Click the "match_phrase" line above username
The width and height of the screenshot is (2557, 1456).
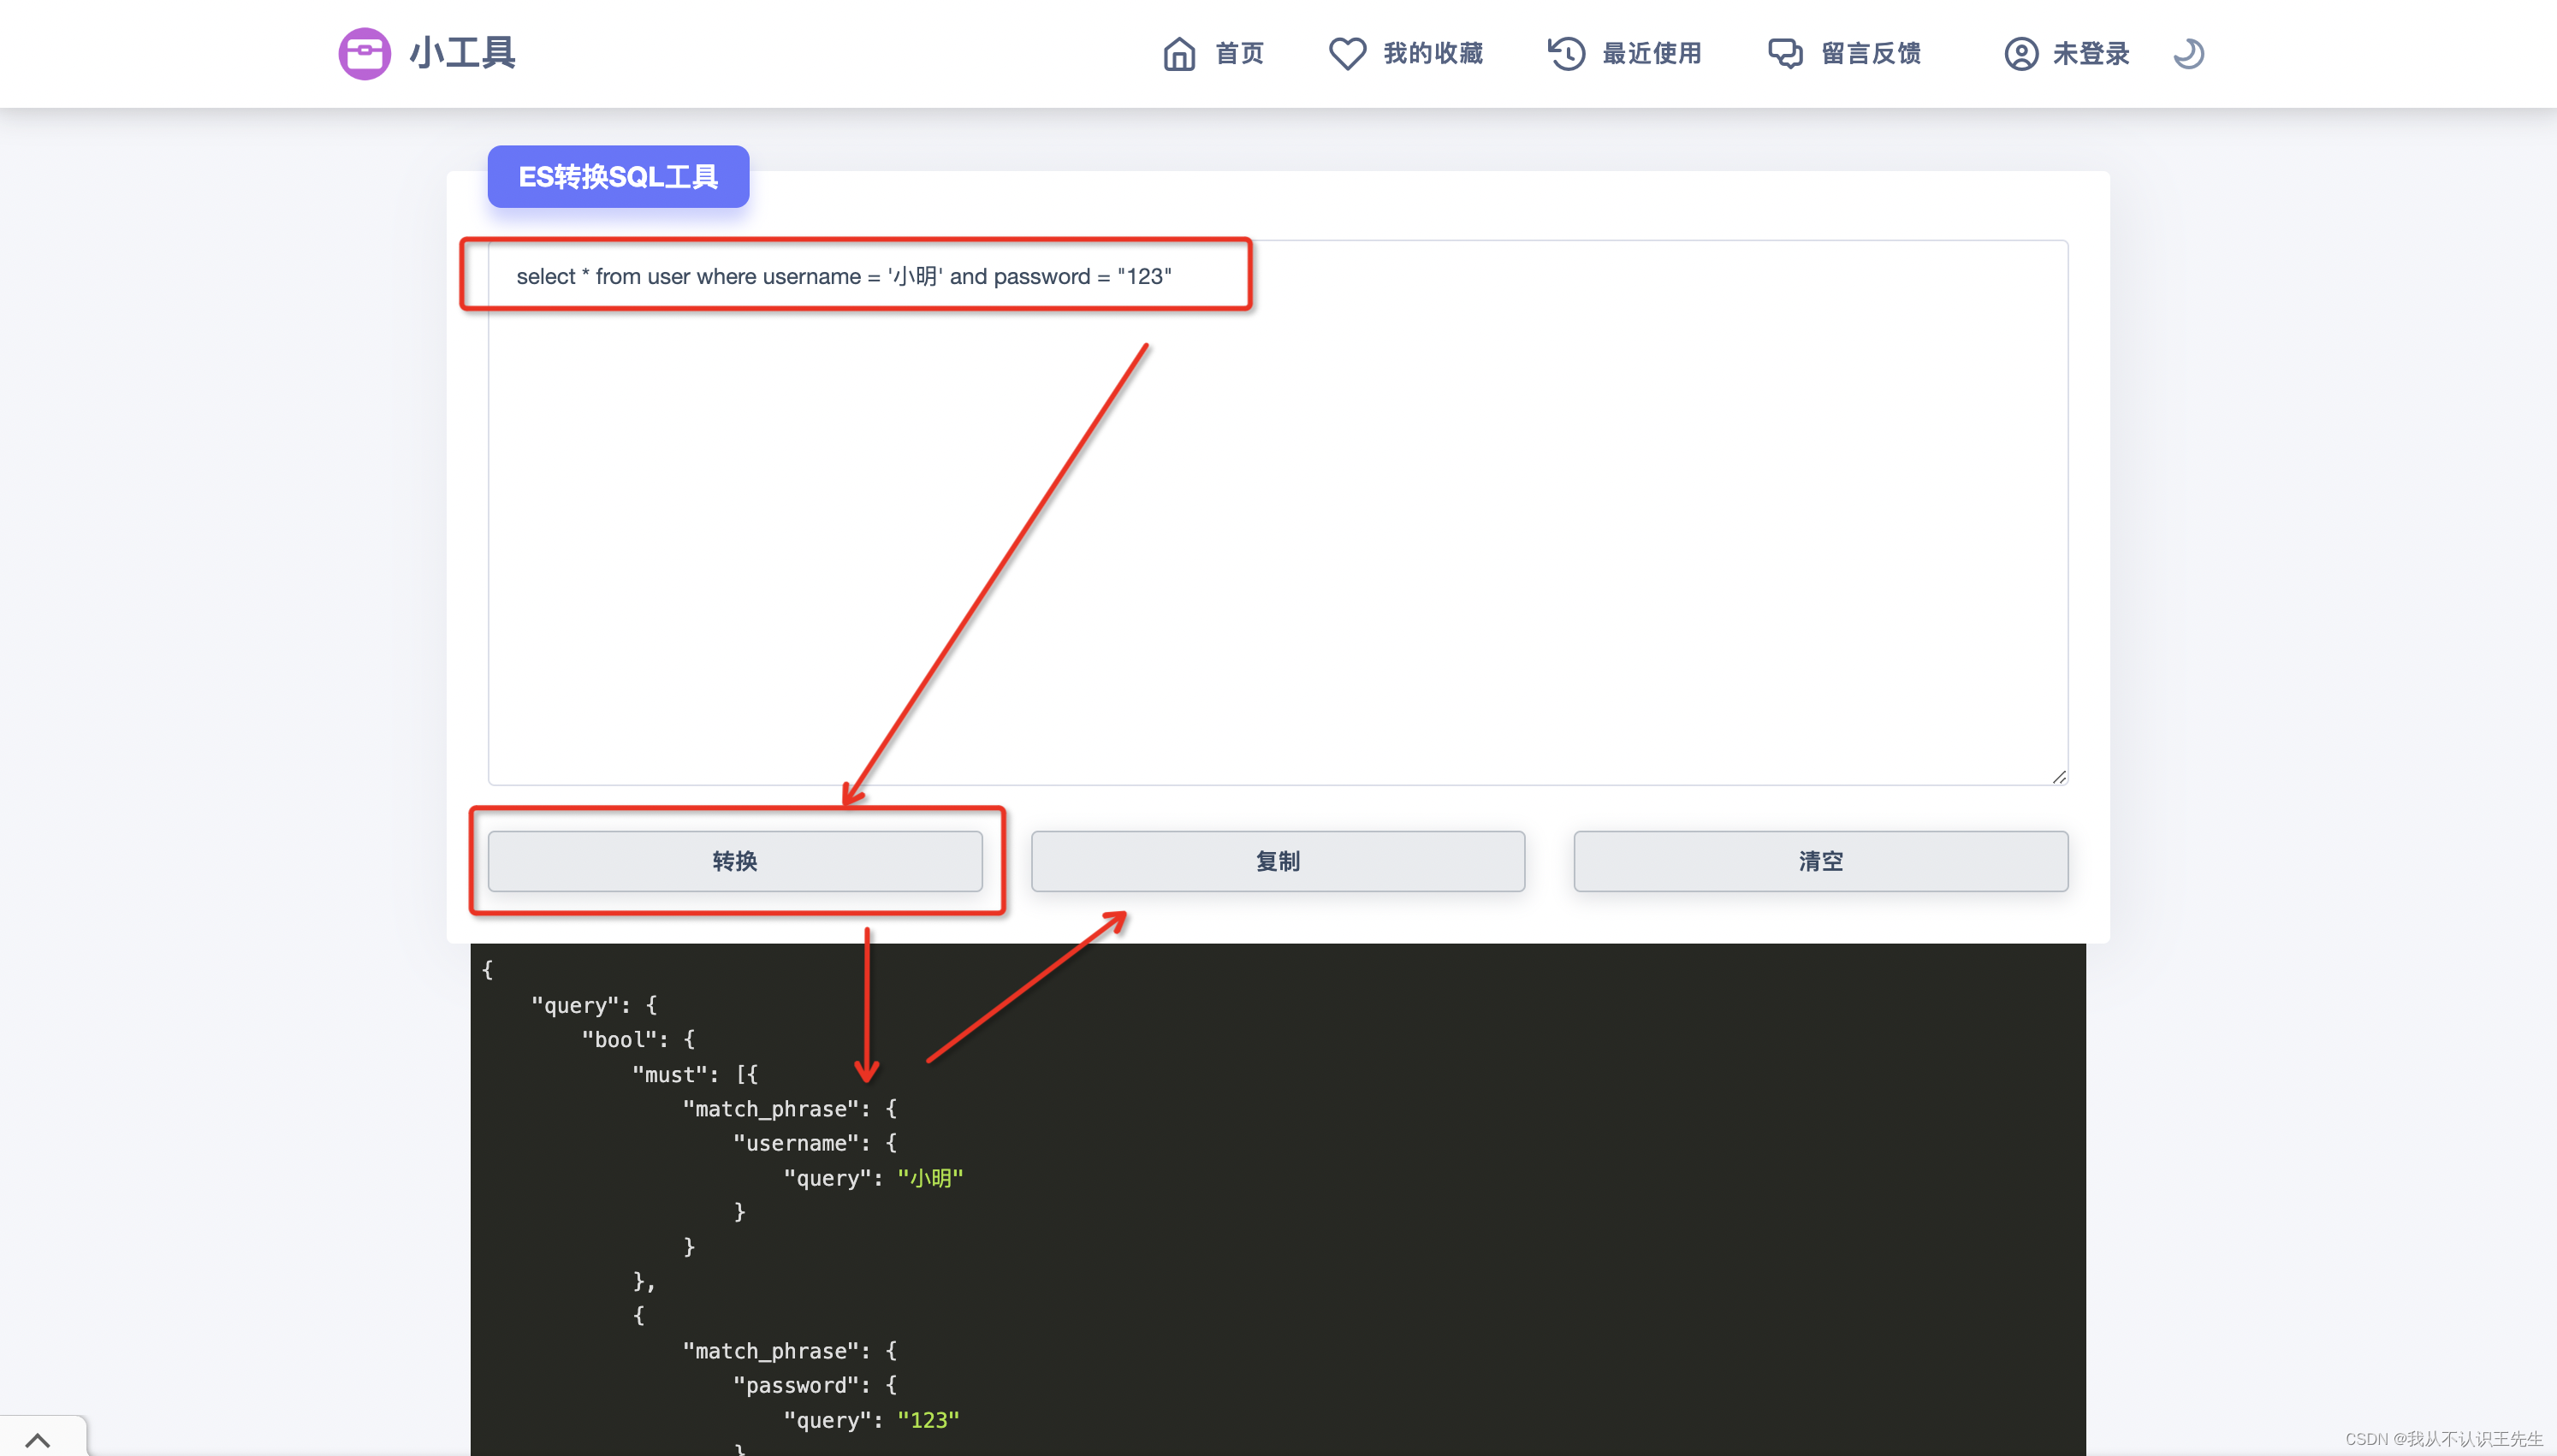790,1108
